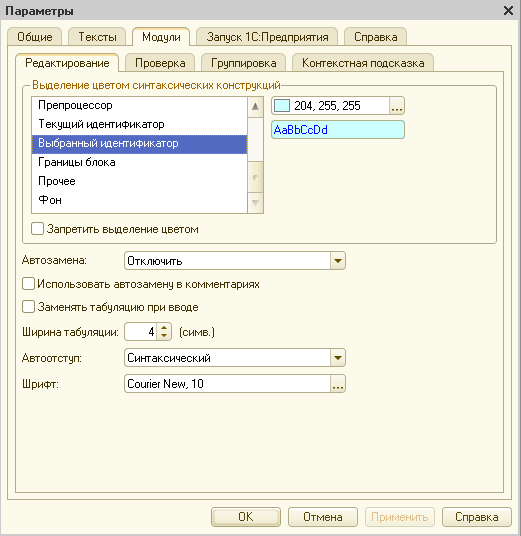The height and width of the screenshot is (536, 521).
Task: Click the Автоотступ combo box field
Action: [x=228, y=358]
